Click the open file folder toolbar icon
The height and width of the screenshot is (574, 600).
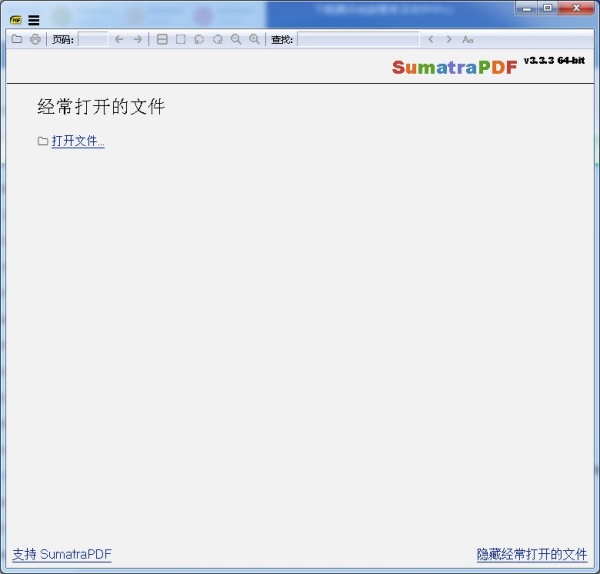coord(17,39)
